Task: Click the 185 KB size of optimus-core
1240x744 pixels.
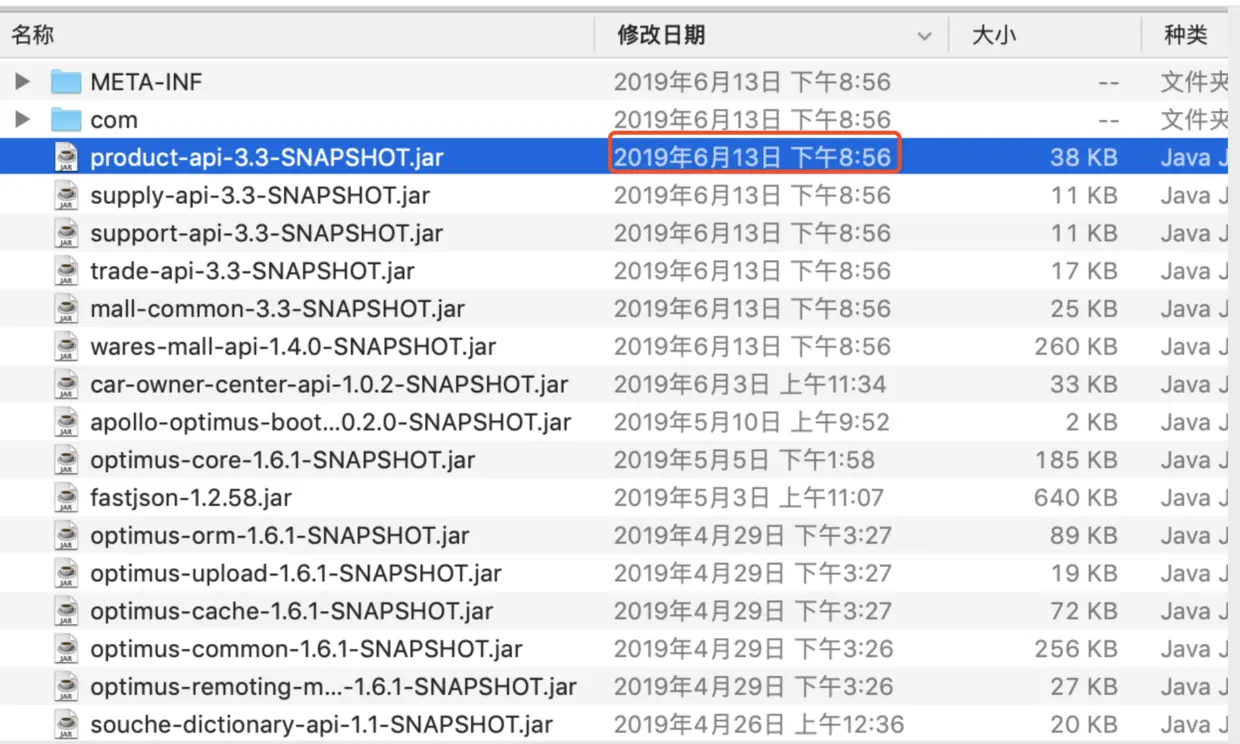Action: pos(1076,460)
